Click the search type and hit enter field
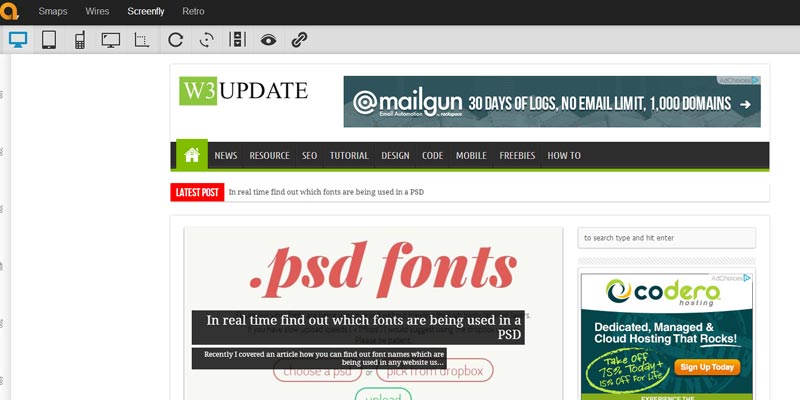This screenshot has height=400, width=800. [666, 238]
